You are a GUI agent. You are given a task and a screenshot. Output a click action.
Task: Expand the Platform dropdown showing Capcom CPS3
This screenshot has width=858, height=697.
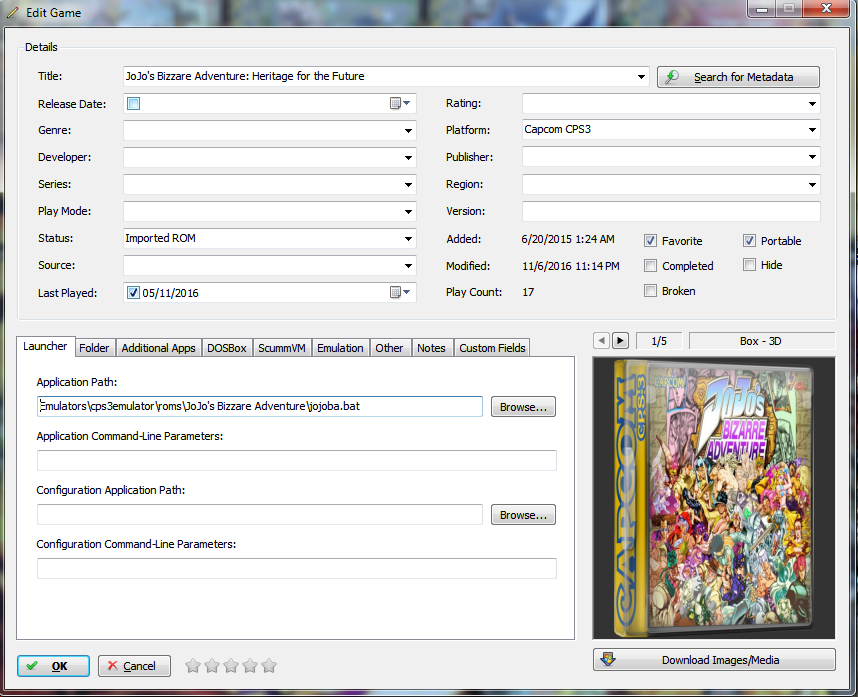coord(812,130)
